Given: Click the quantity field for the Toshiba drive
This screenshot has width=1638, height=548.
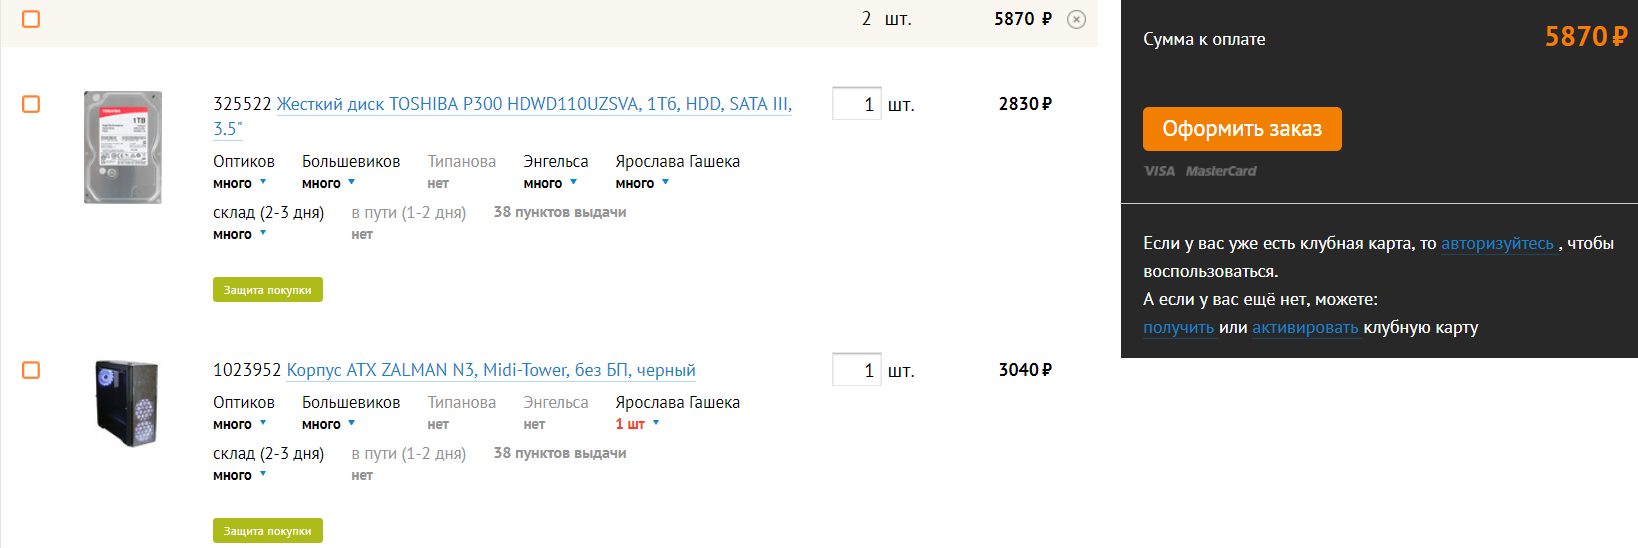Looking at the screenshot, I should 856,104.
